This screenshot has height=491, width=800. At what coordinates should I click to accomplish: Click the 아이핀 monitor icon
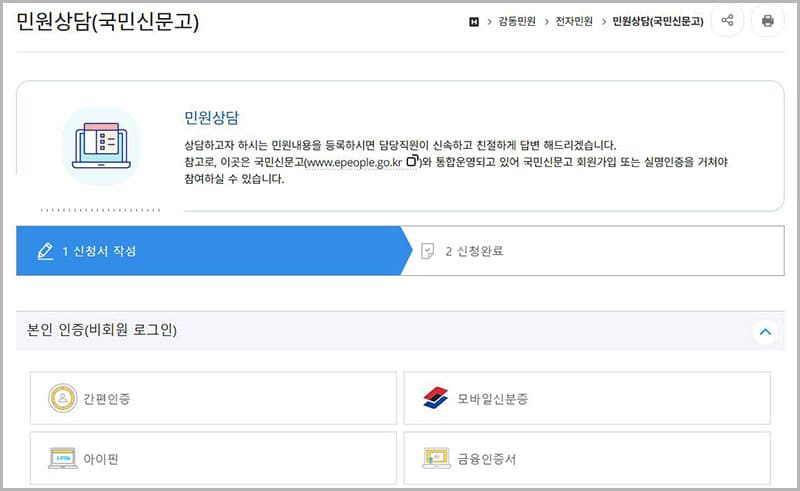click(62, 459)
